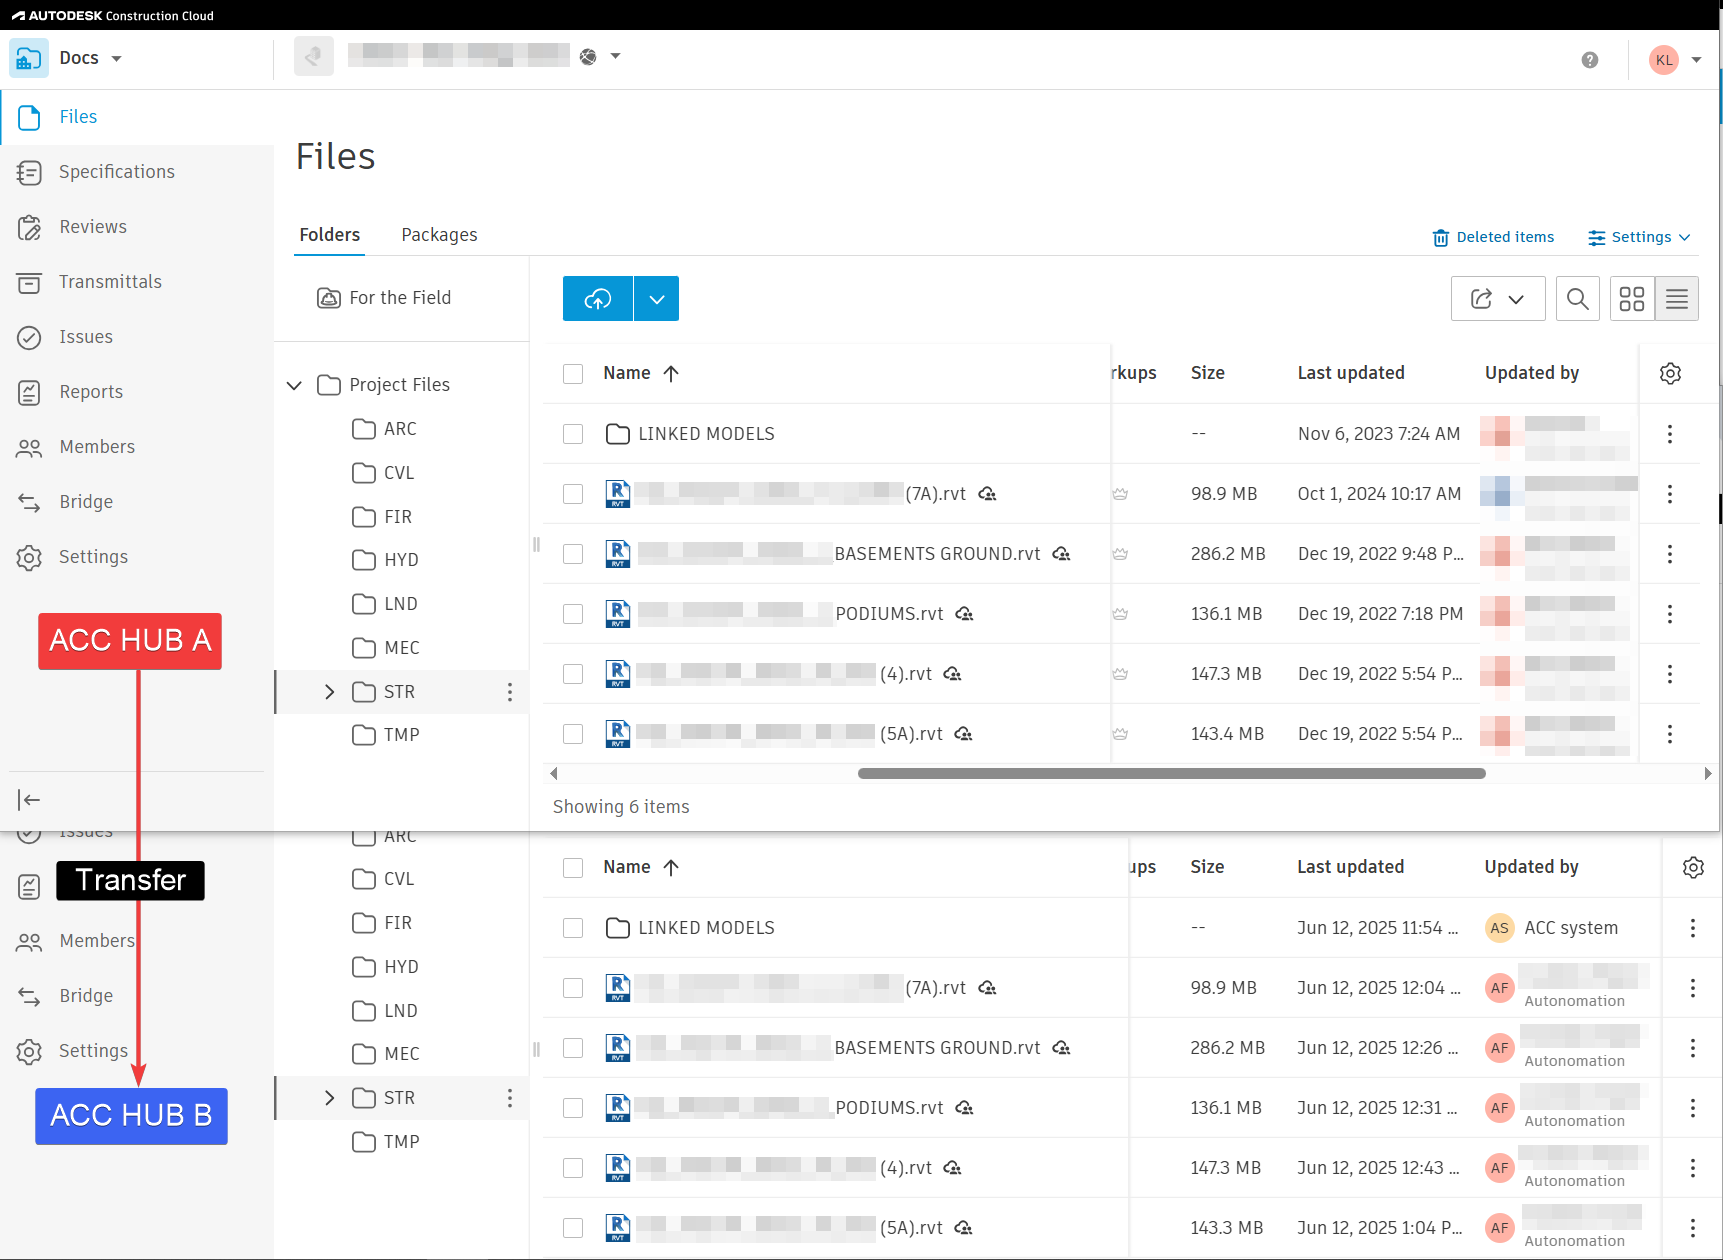Viewport: 1723px width, 1260px height.
Task: Open Bridge in the bottom sidebar
Action: (x=86, y=996)
